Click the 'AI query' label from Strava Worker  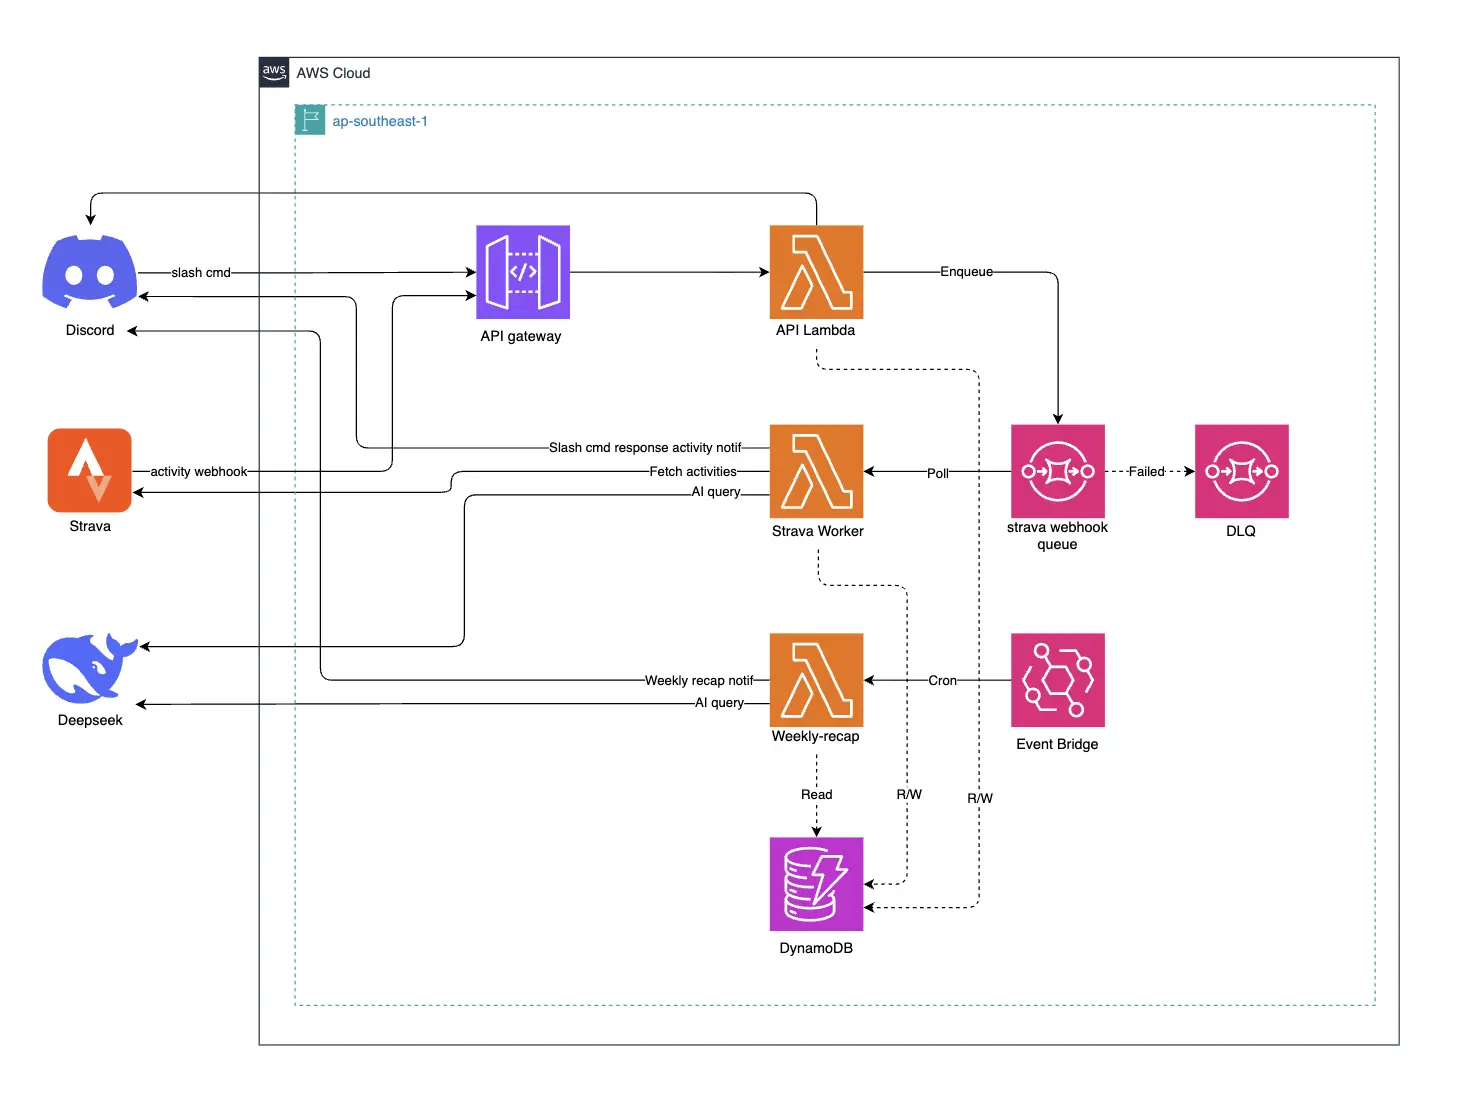716,491
